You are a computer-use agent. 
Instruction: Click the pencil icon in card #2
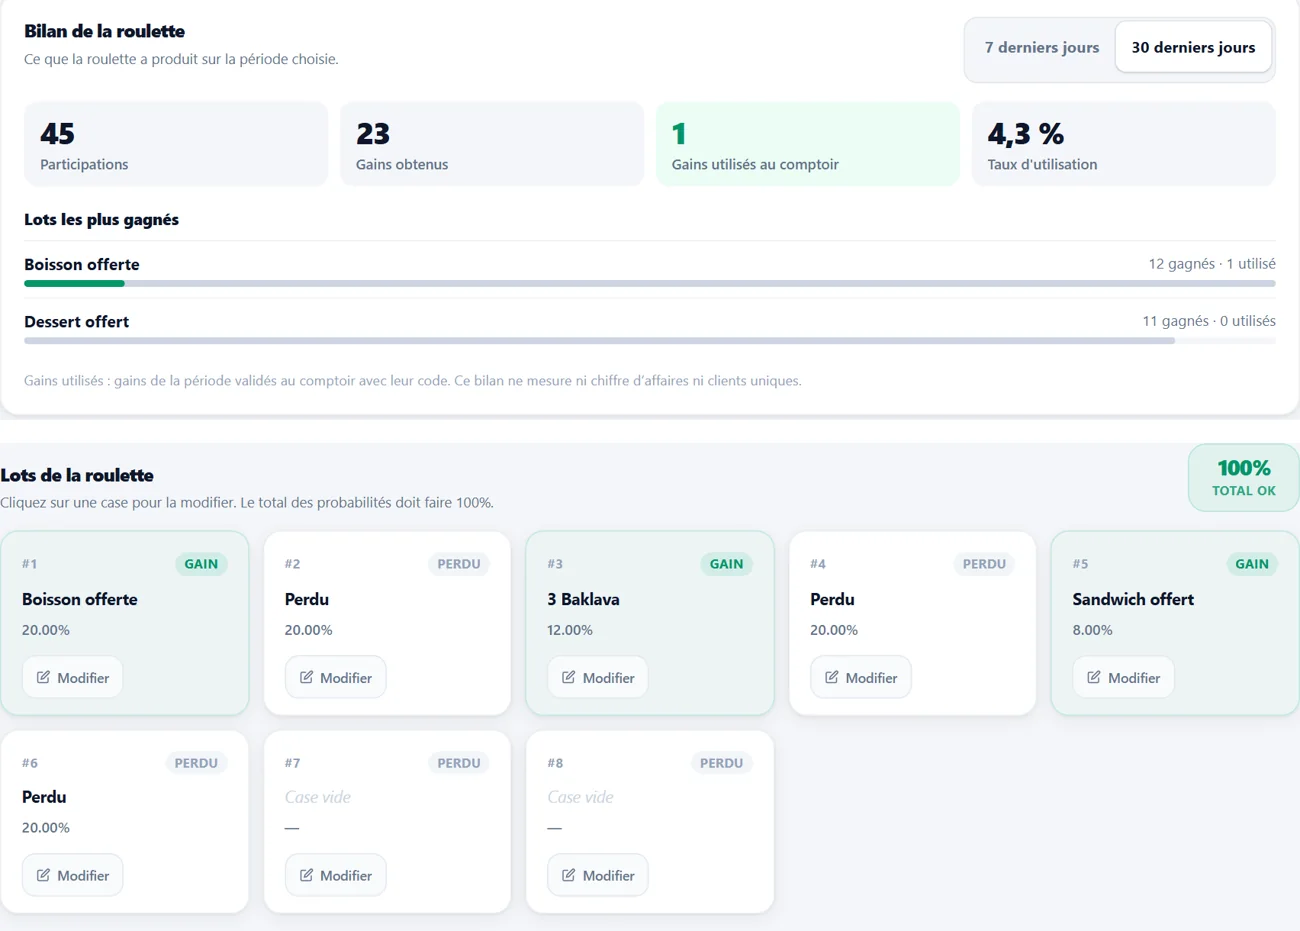click(x=306, y=677)
